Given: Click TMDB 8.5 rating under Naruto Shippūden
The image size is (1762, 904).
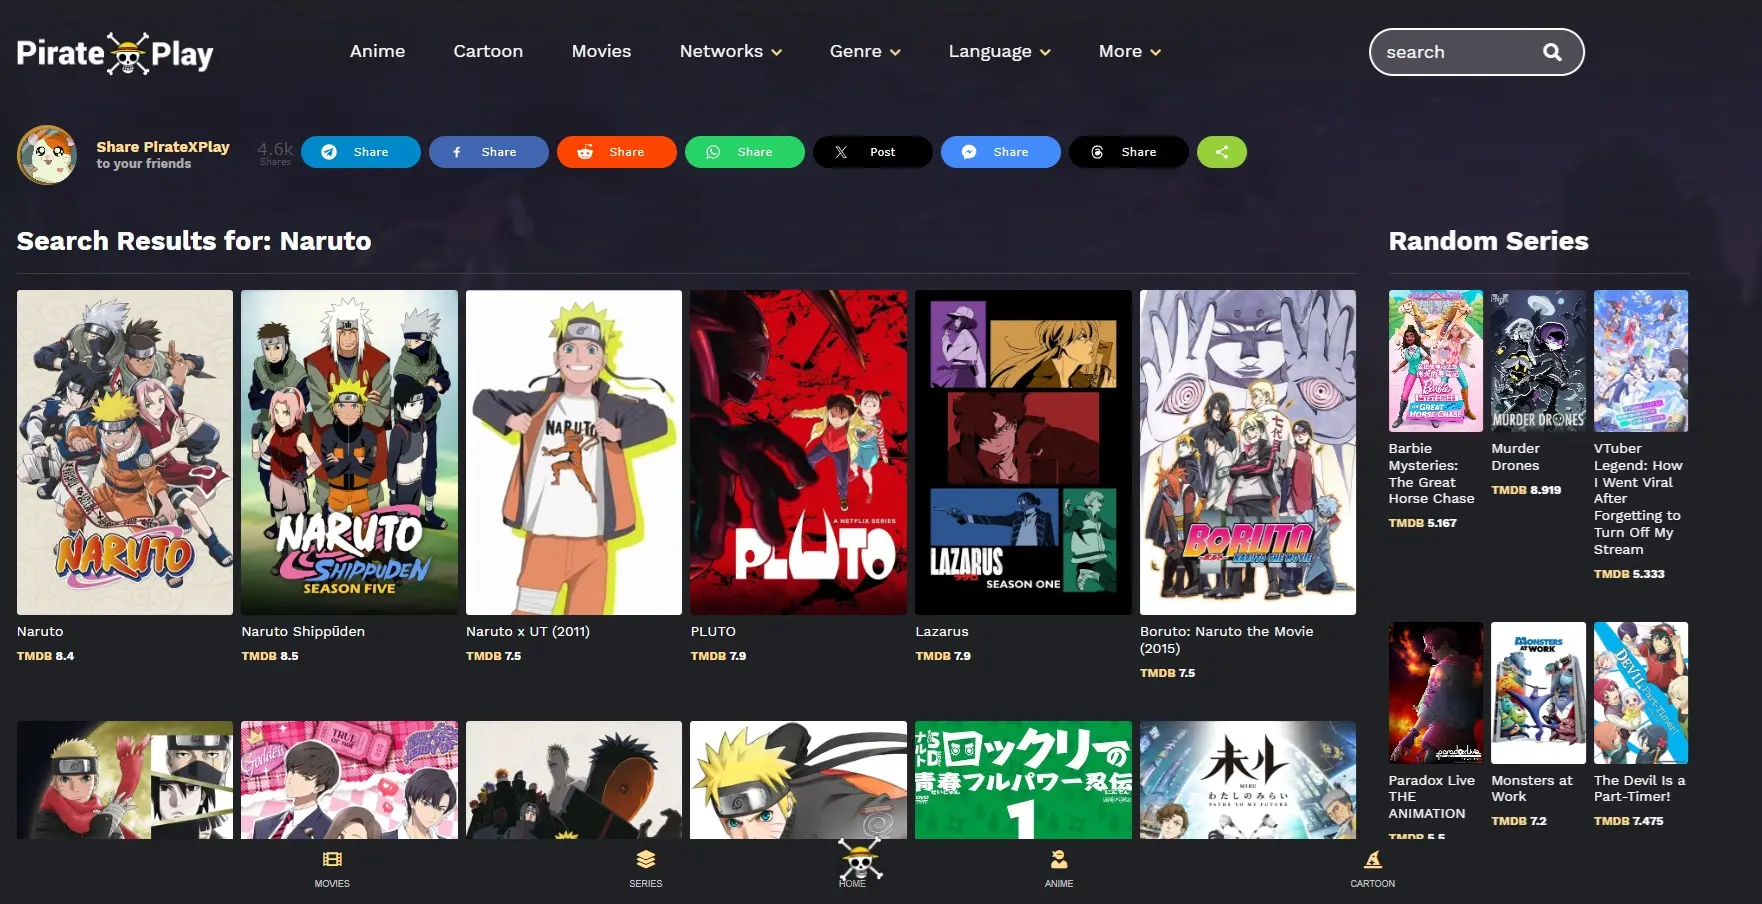Looking at the screenshot, I should click(x=270, y=656).
